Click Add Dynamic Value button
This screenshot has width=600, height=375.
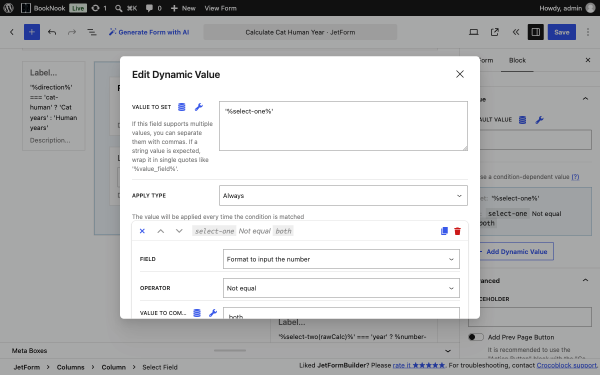click(x=517, y=251)
